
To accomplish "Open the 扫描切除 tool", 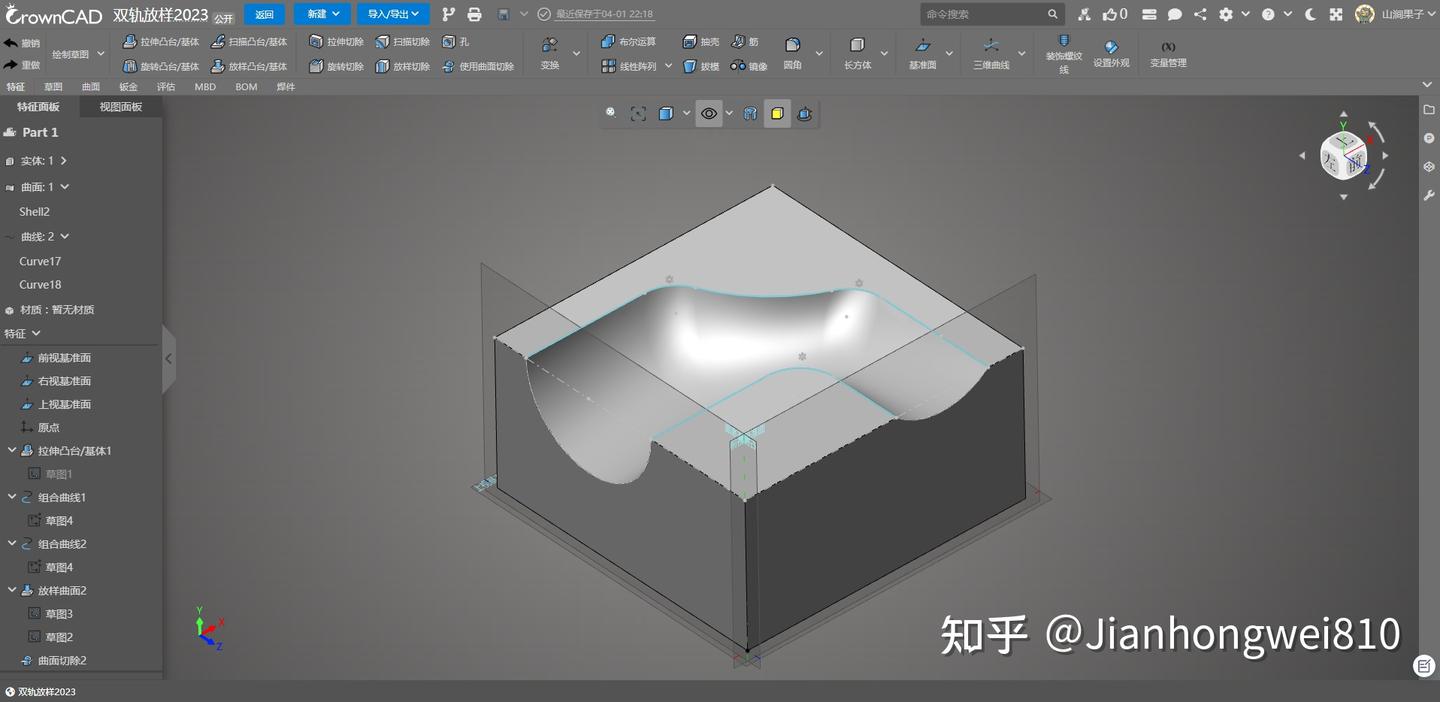I will tap(403, 41).
